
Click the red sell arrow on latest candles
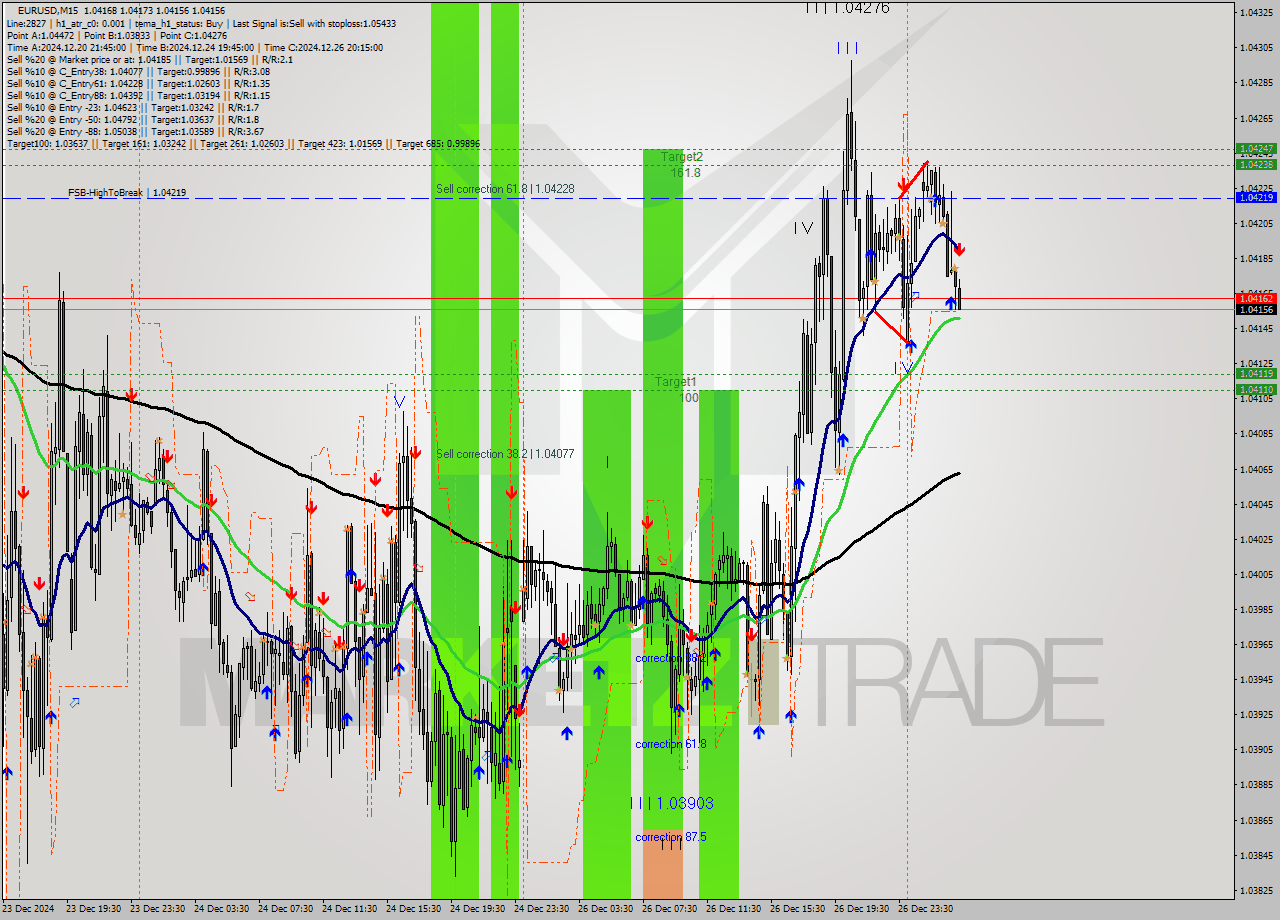[958, 248]
